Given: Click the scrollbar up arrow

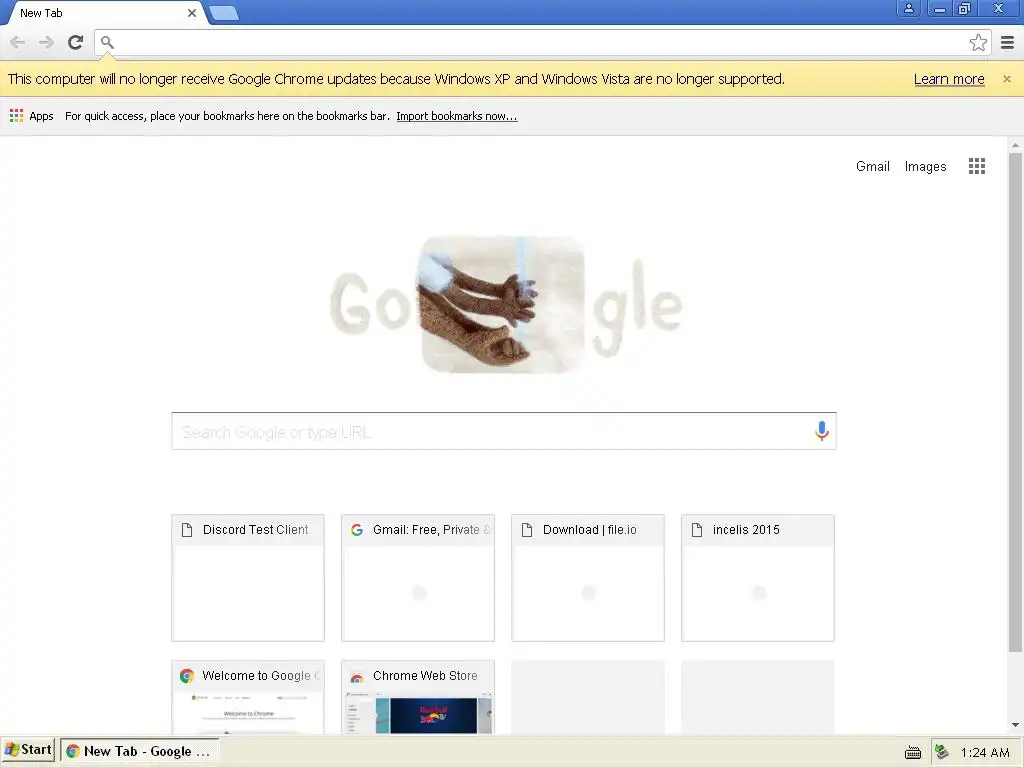Looking at the screenshot, I should pyautogui.click(x=1015, y=144).
